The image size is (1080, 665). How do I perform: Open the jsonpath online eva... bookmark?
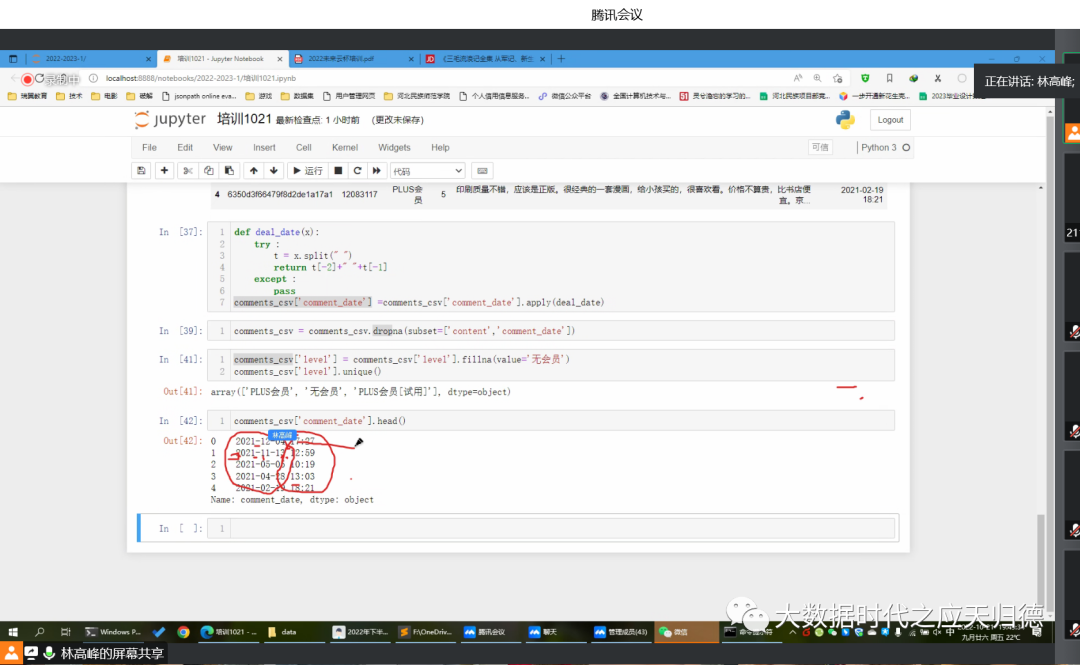[x=199, y=96]
